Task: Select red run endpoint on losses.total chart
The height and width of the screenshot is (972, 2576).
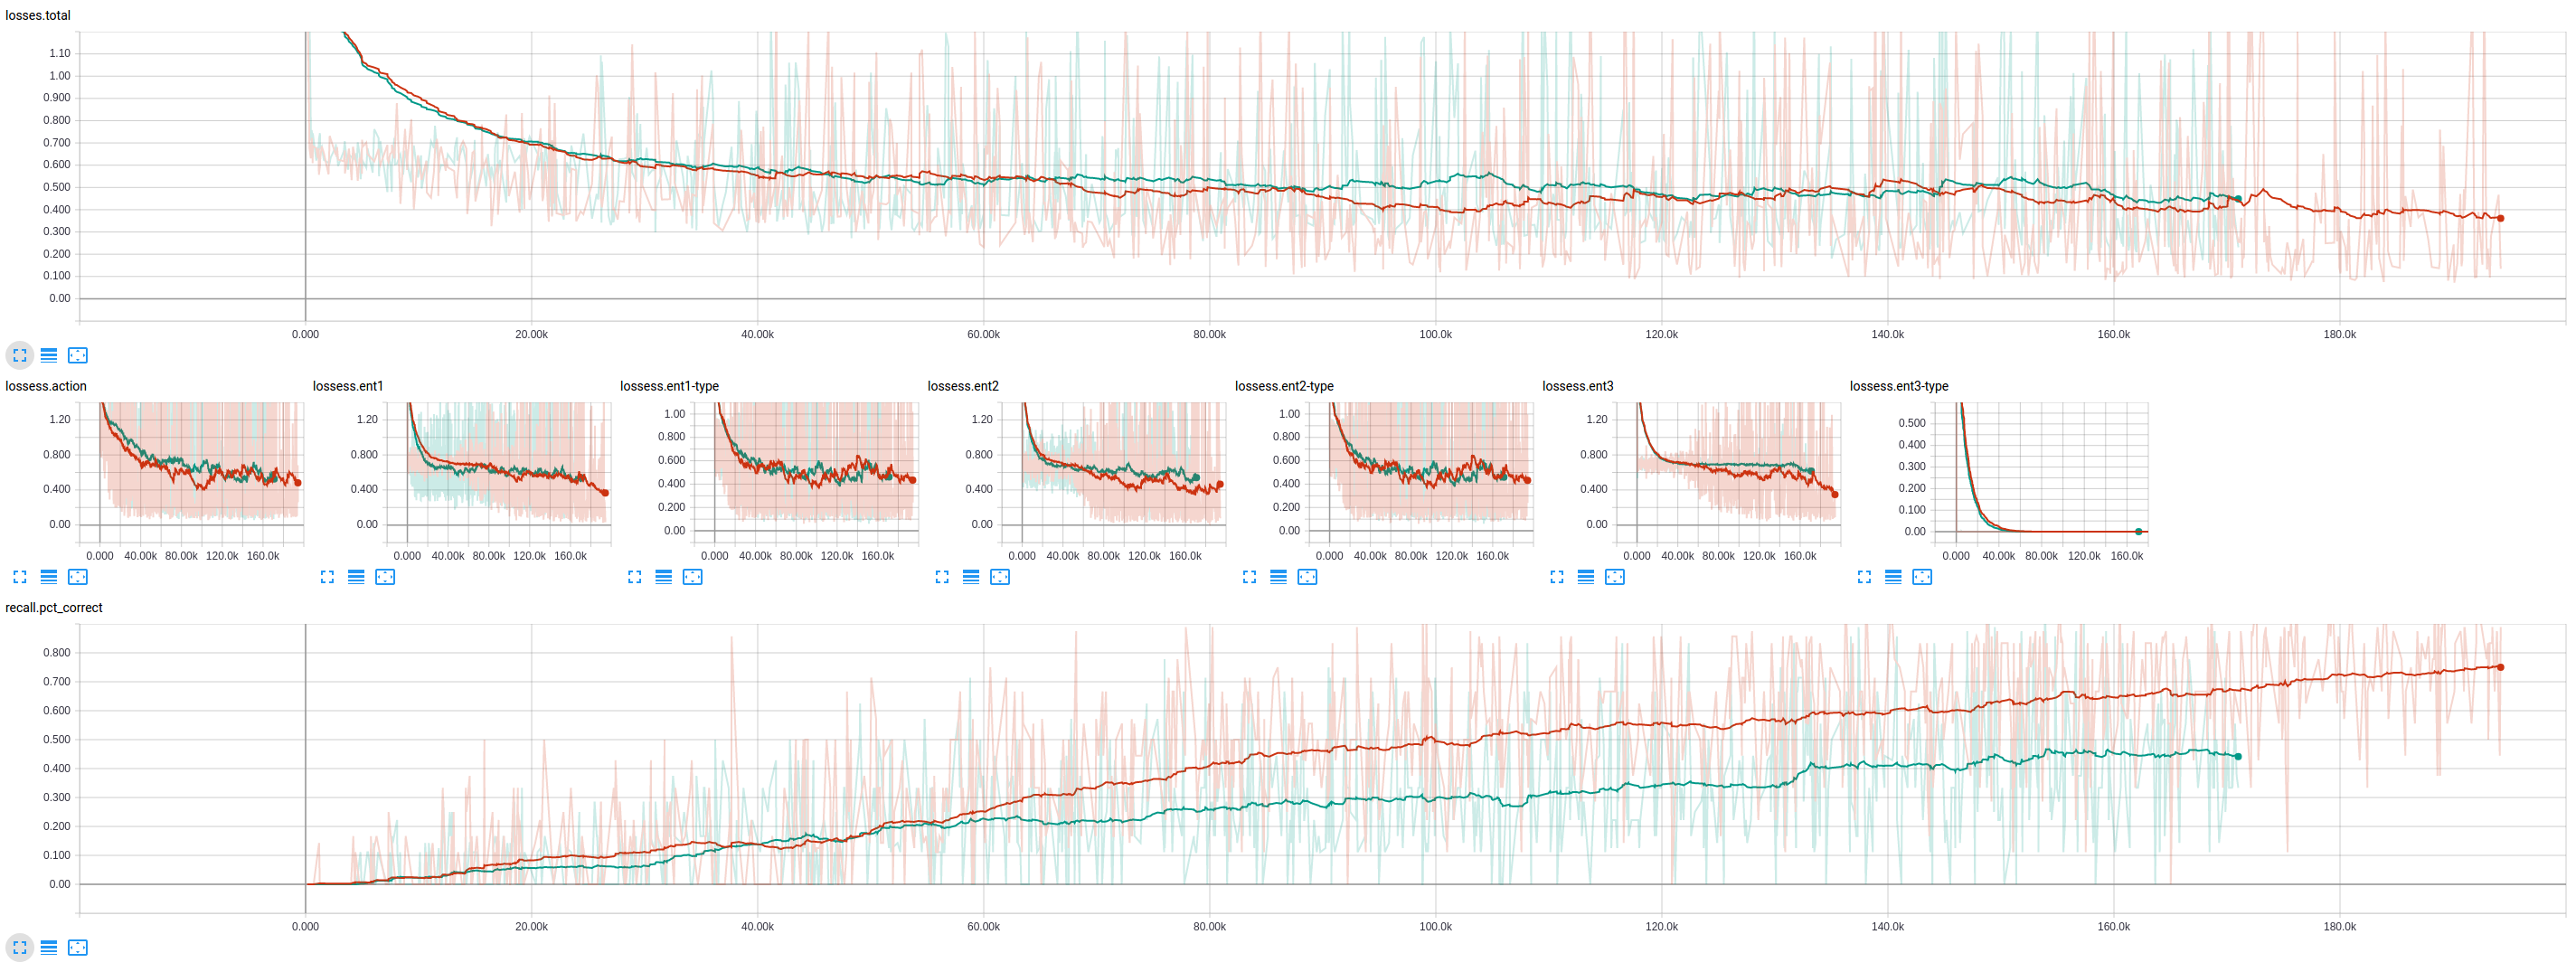Action: (x=2500, y=218)
